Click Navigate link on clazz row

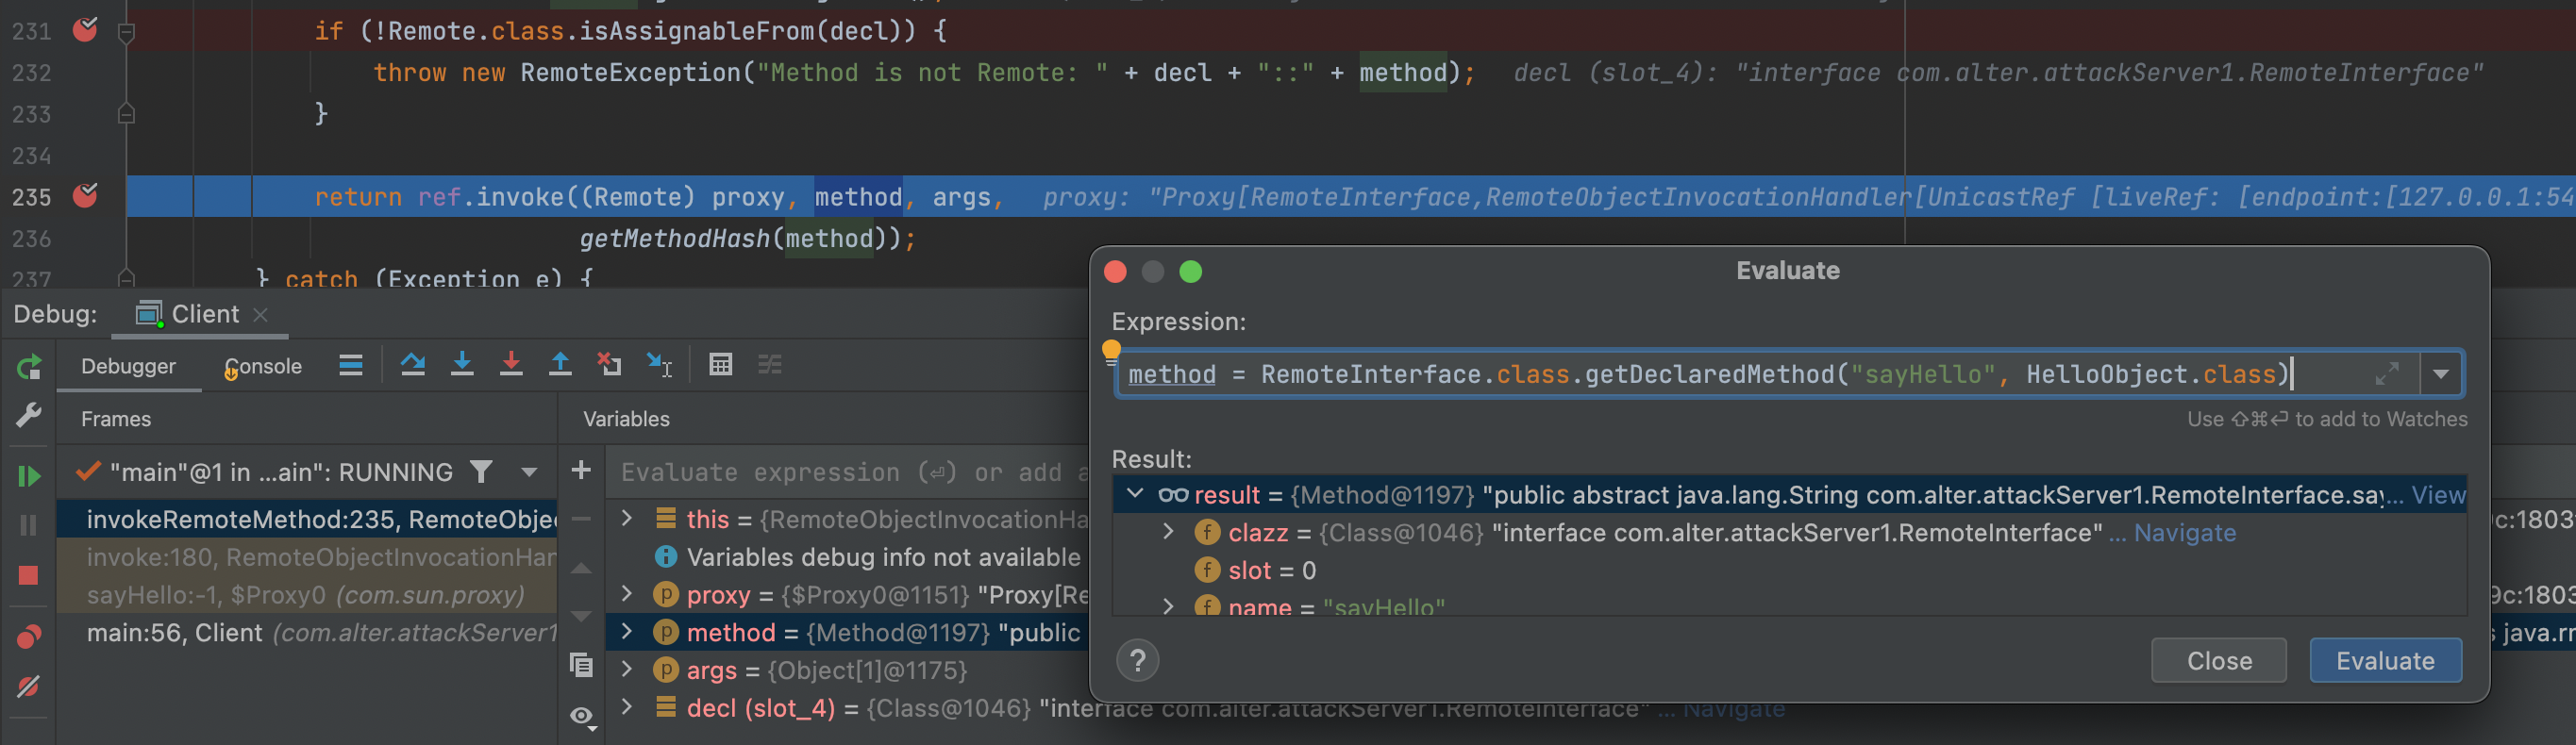click(2184, 533)
